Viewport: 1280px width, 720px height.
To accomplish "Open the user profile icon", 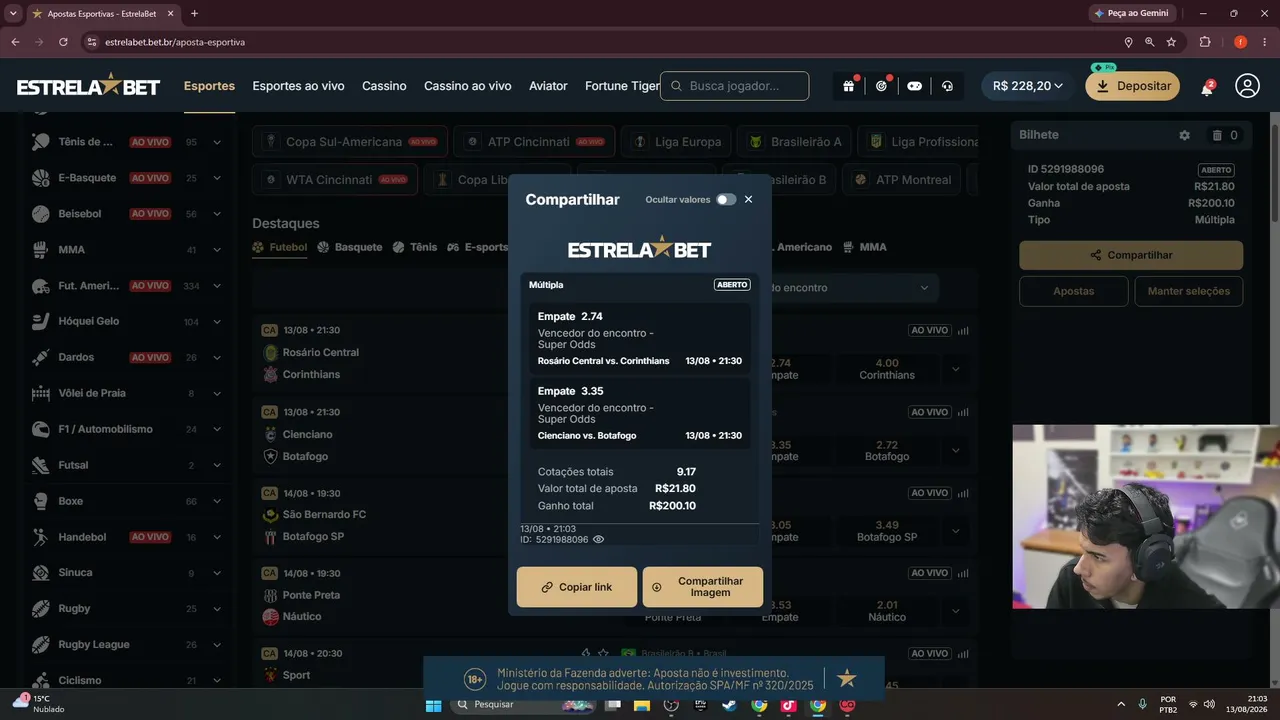I will tap(1247, 86).
